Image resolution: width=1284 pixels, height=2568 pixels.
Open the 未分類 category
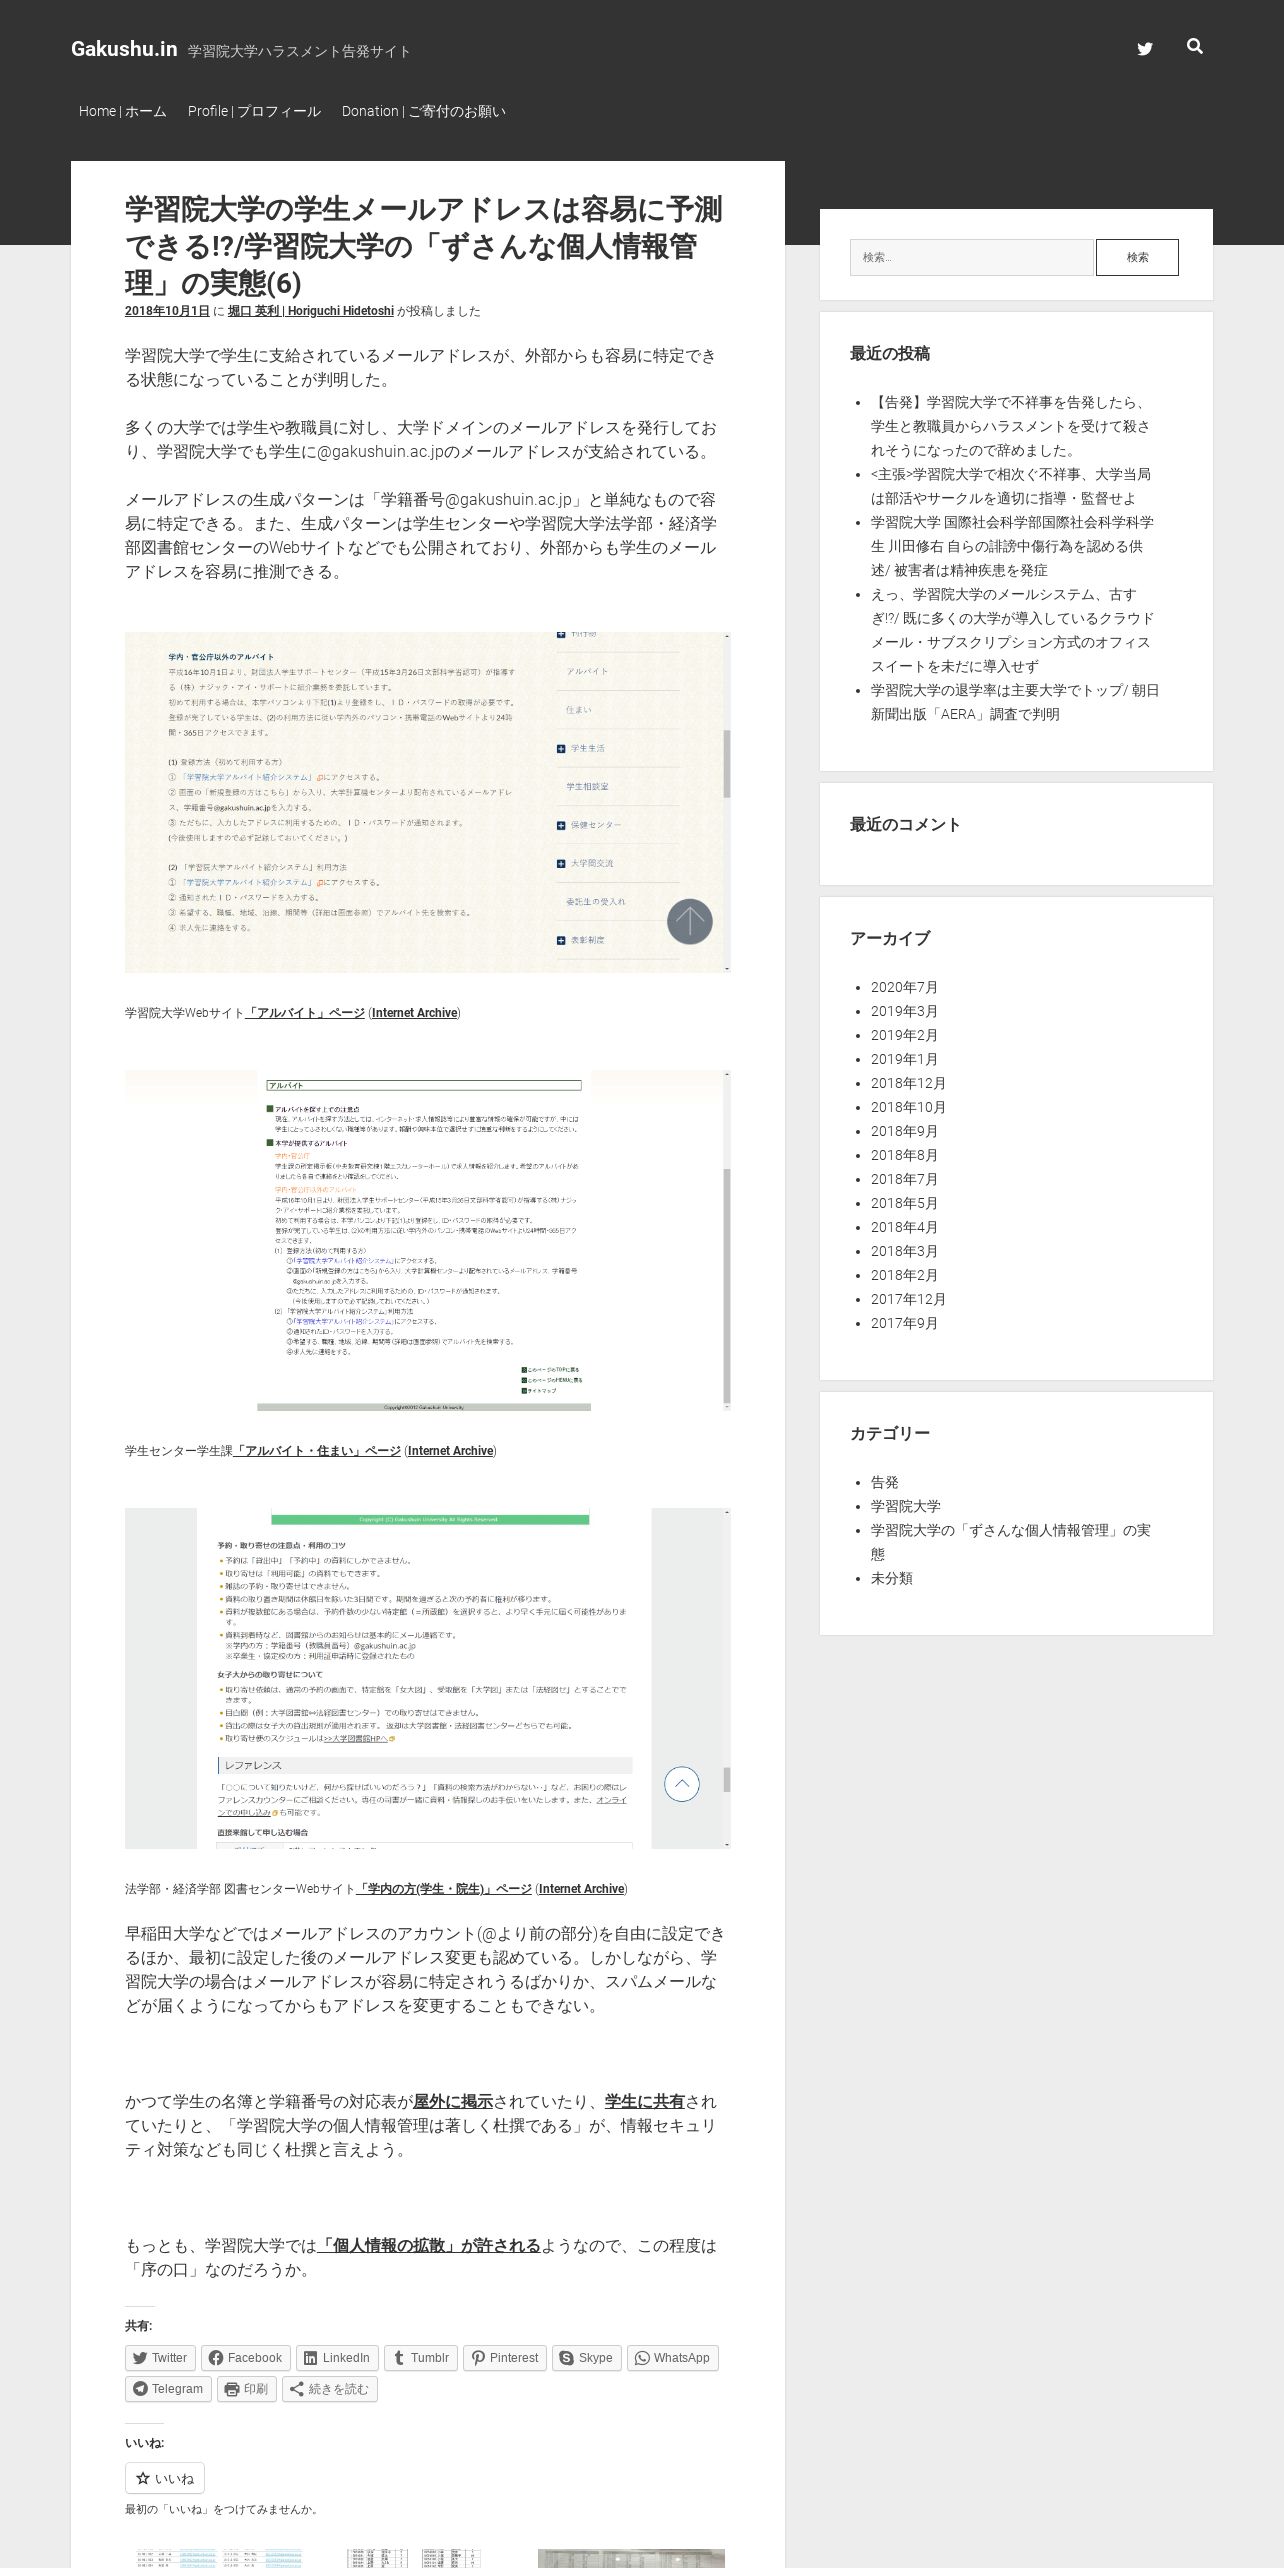(x=891, y=1578)
